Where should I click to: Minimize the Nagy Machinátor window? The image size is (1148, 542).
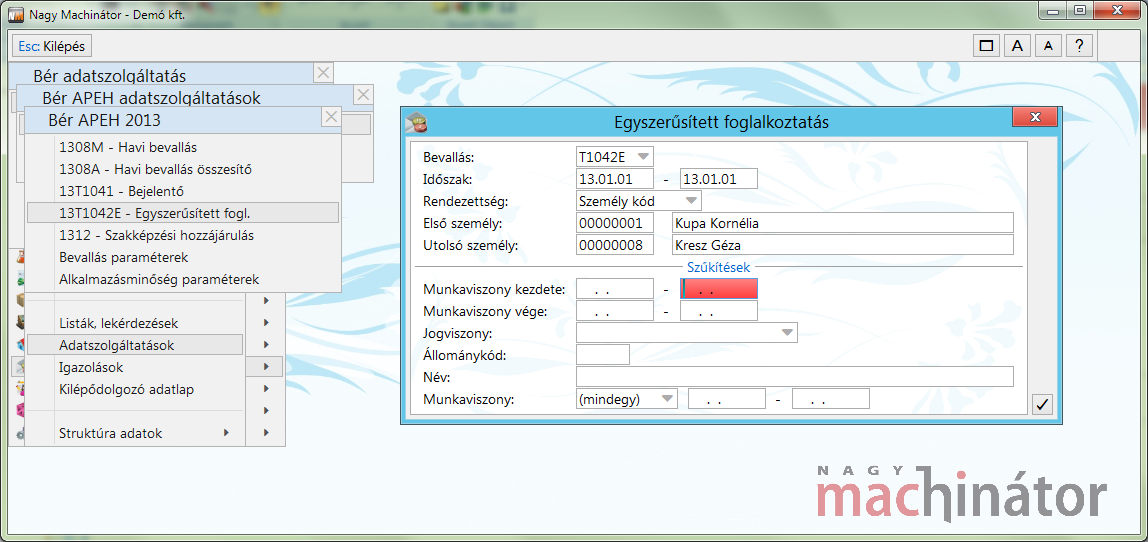(x=1054, y=10)
